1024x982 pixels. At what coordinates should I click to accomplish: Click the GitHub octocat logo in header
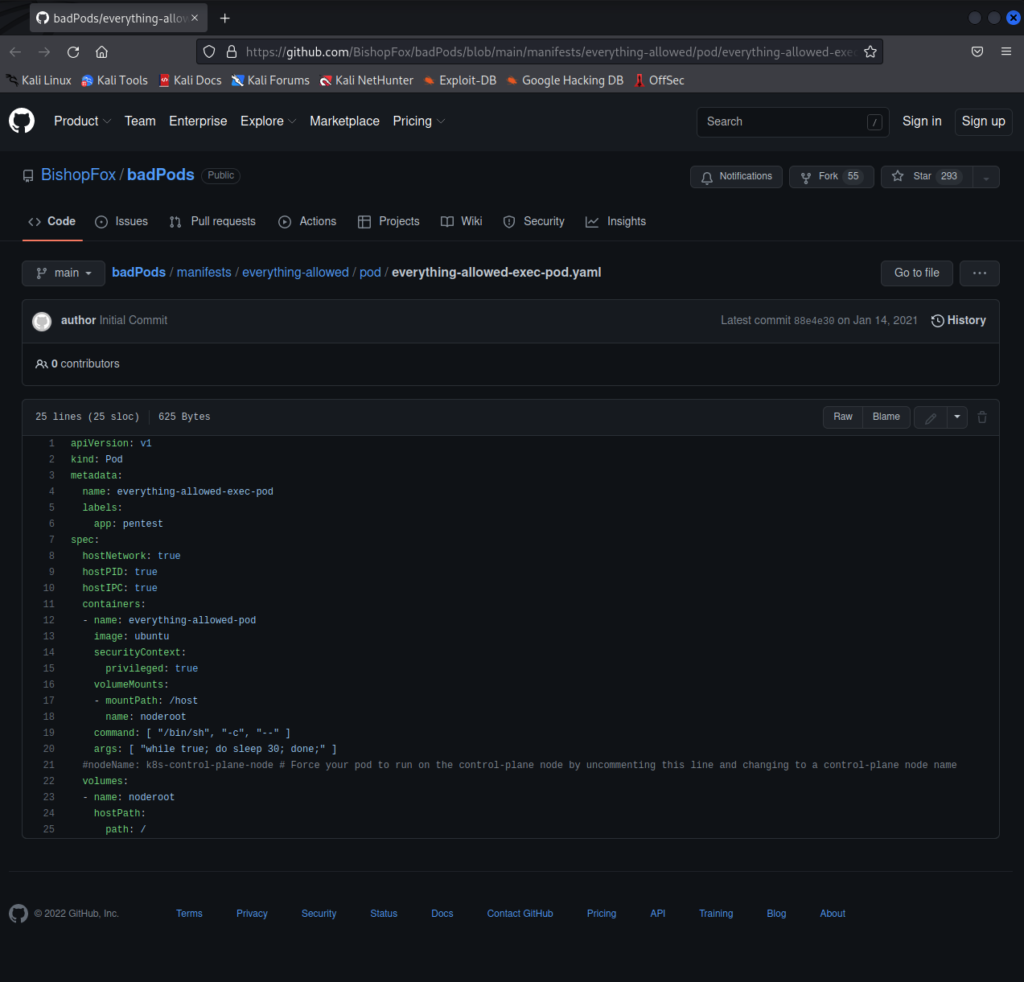[x=22, y=121]
